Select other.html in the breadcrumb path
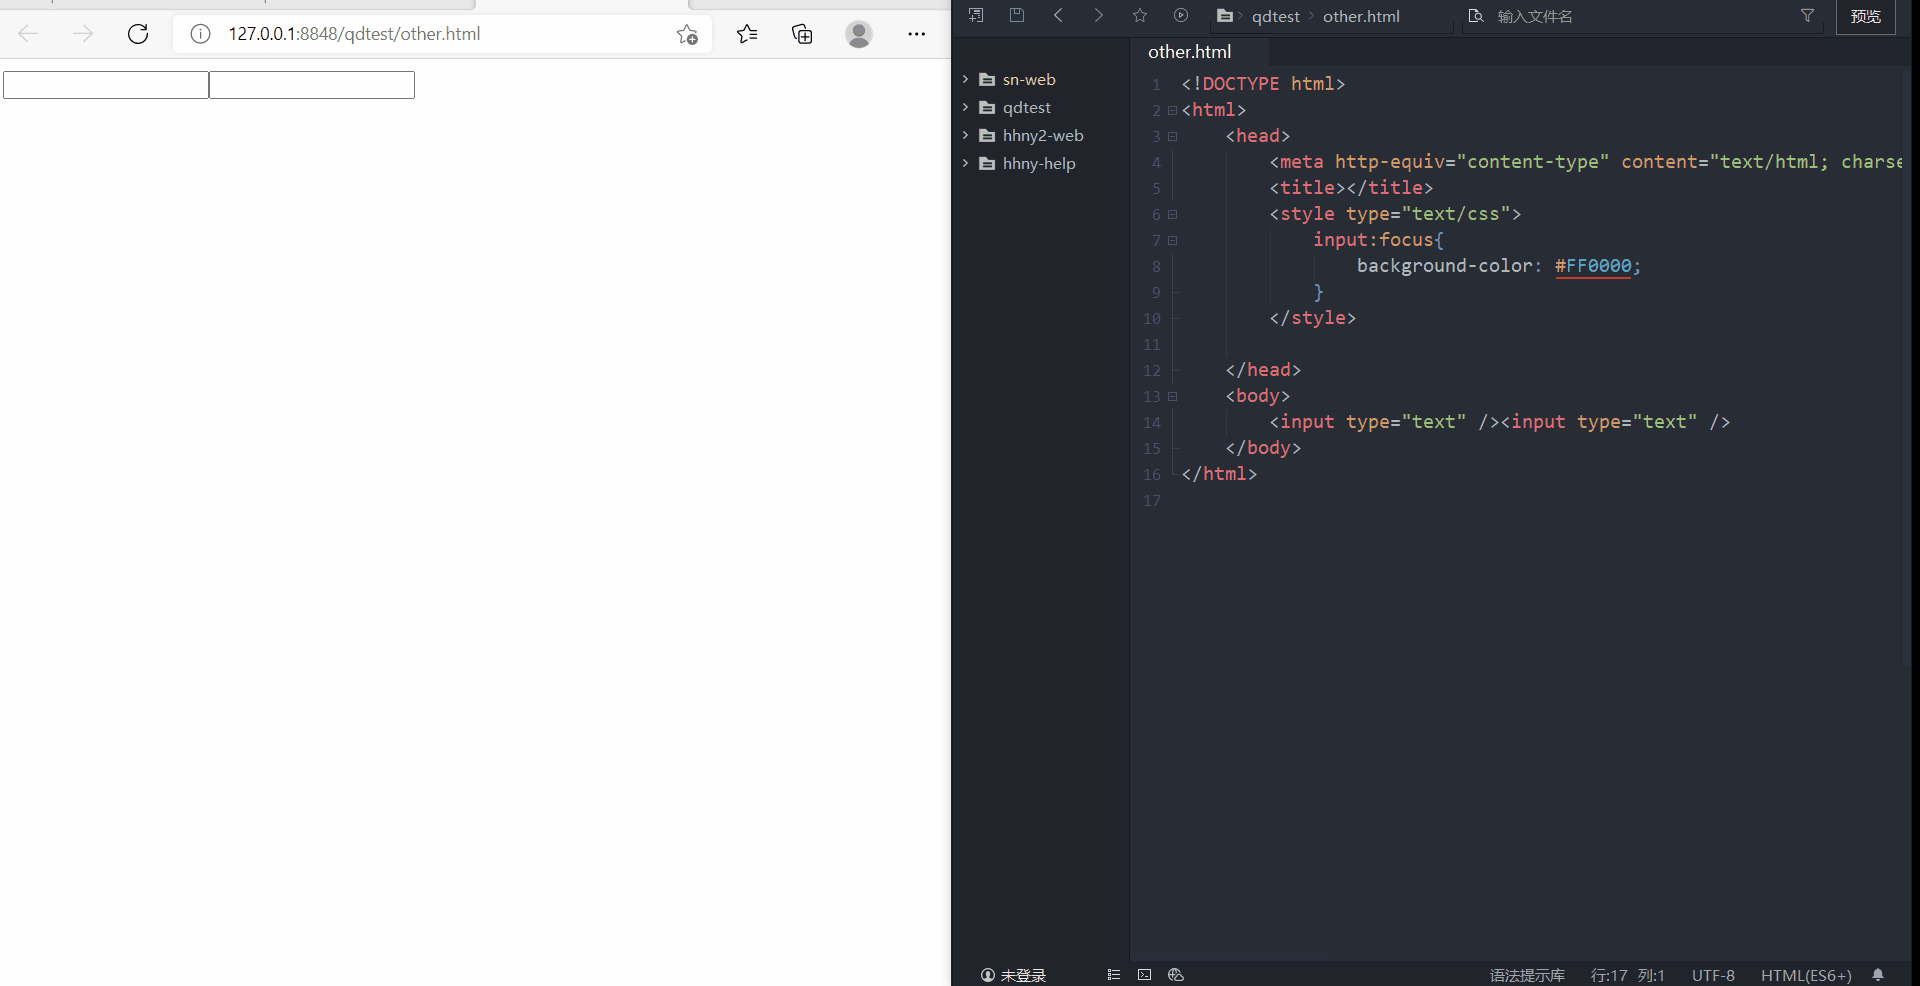 click(x=1361, y=16)
